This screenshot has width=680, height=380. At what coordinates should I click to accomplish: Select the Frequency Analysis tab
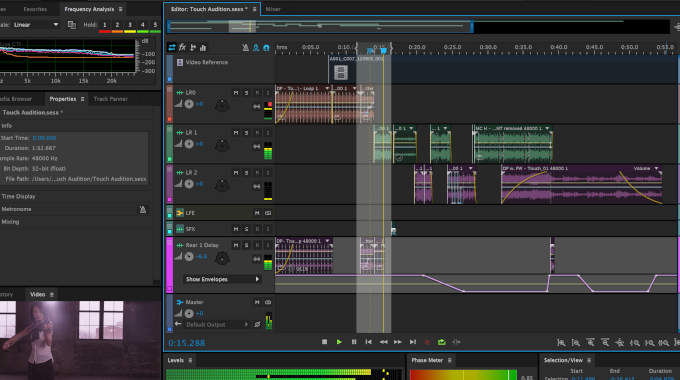tap(89, 9)
